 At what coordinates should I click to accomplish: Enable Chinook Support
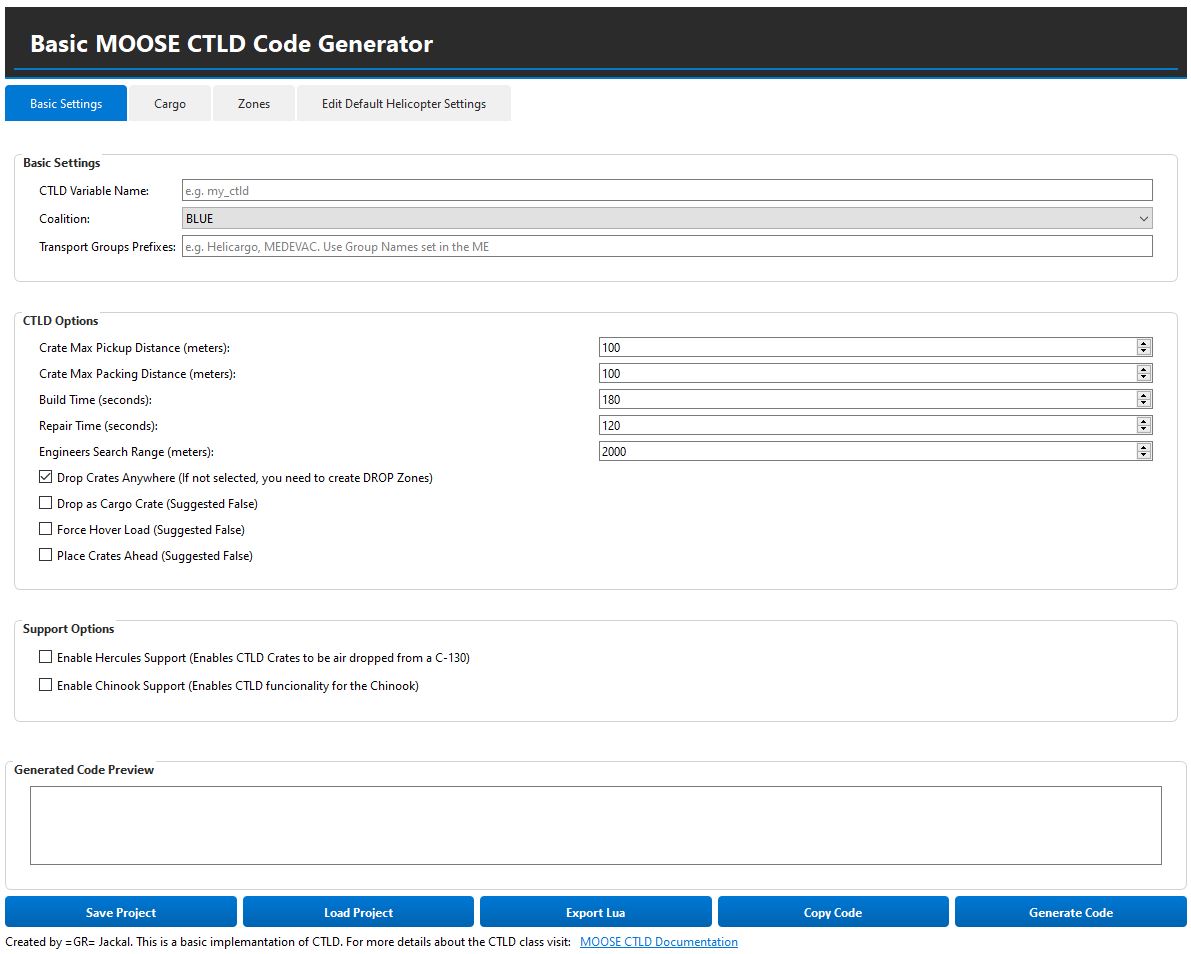point(45,685)
